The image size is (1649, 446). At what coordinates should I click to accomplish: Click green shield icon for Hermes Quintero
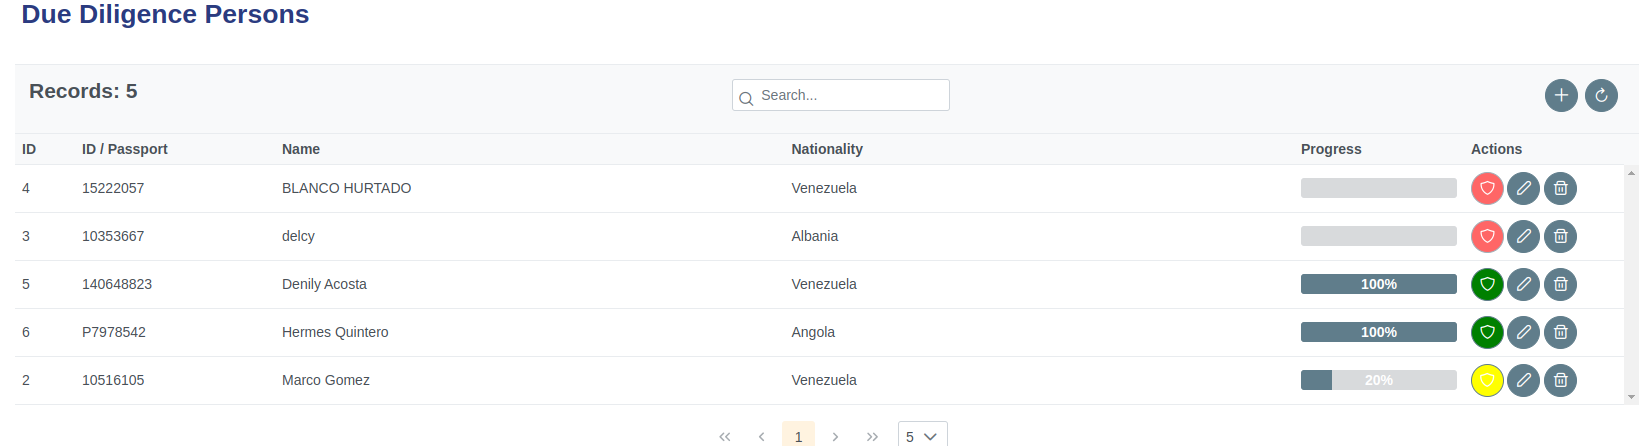(1487, 332)
